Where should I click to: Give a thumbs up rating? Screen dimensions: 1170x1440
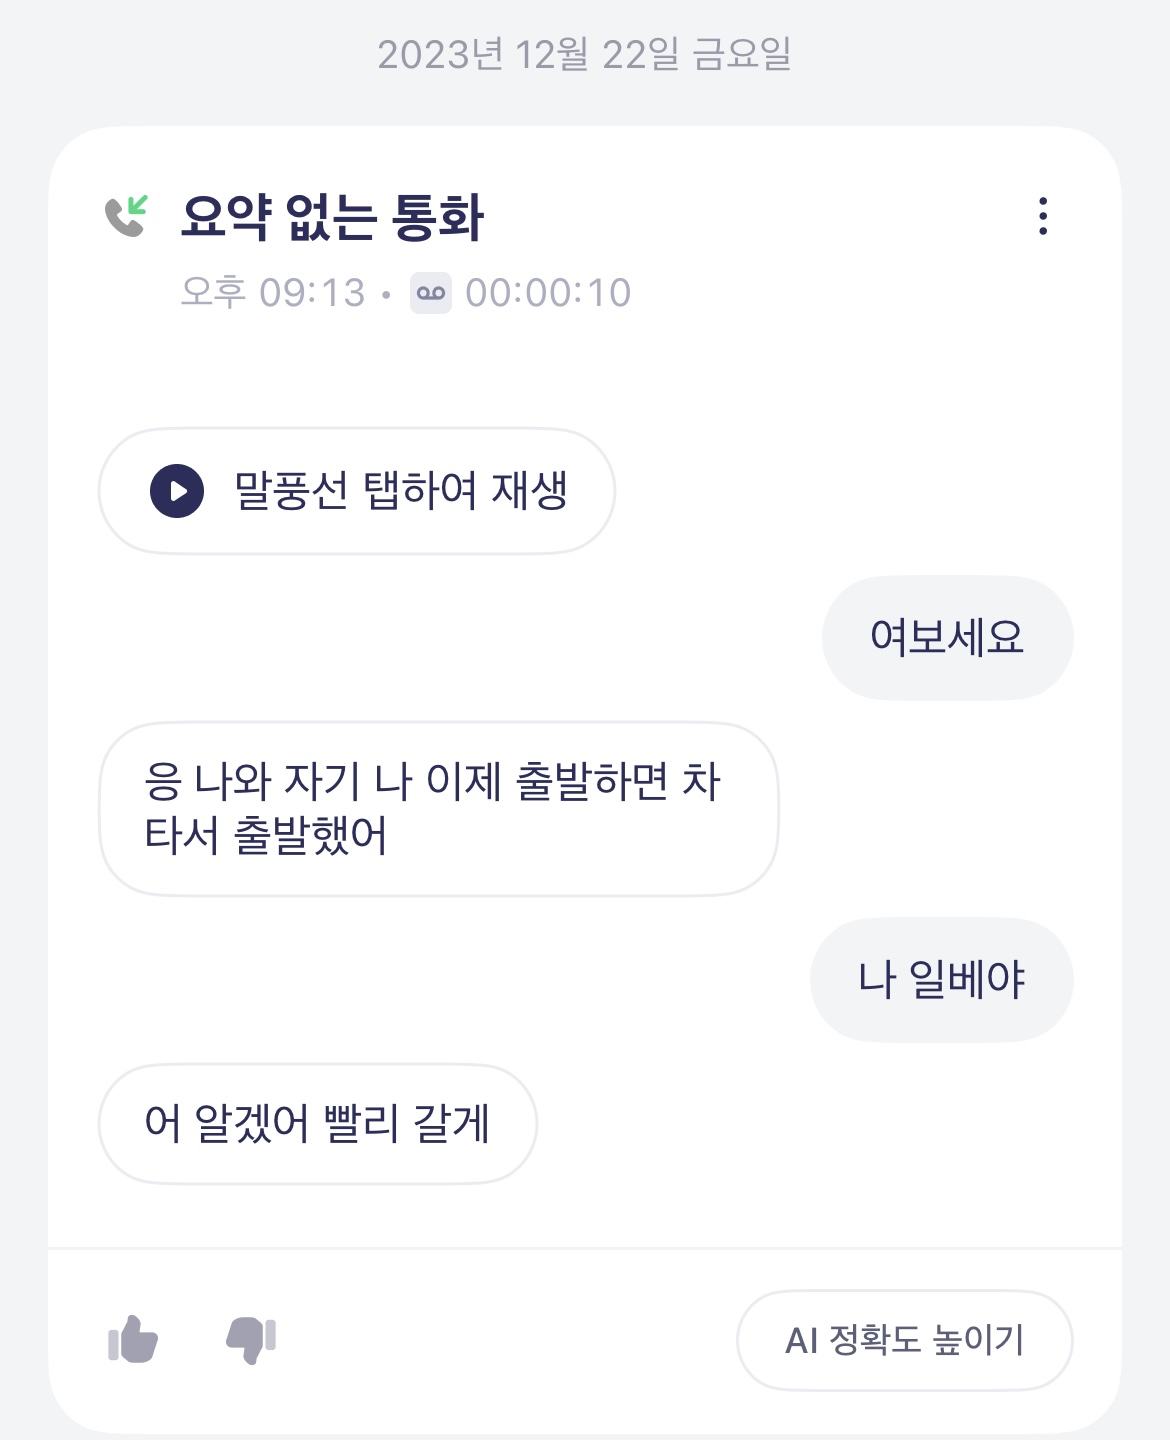(133, 1339)
